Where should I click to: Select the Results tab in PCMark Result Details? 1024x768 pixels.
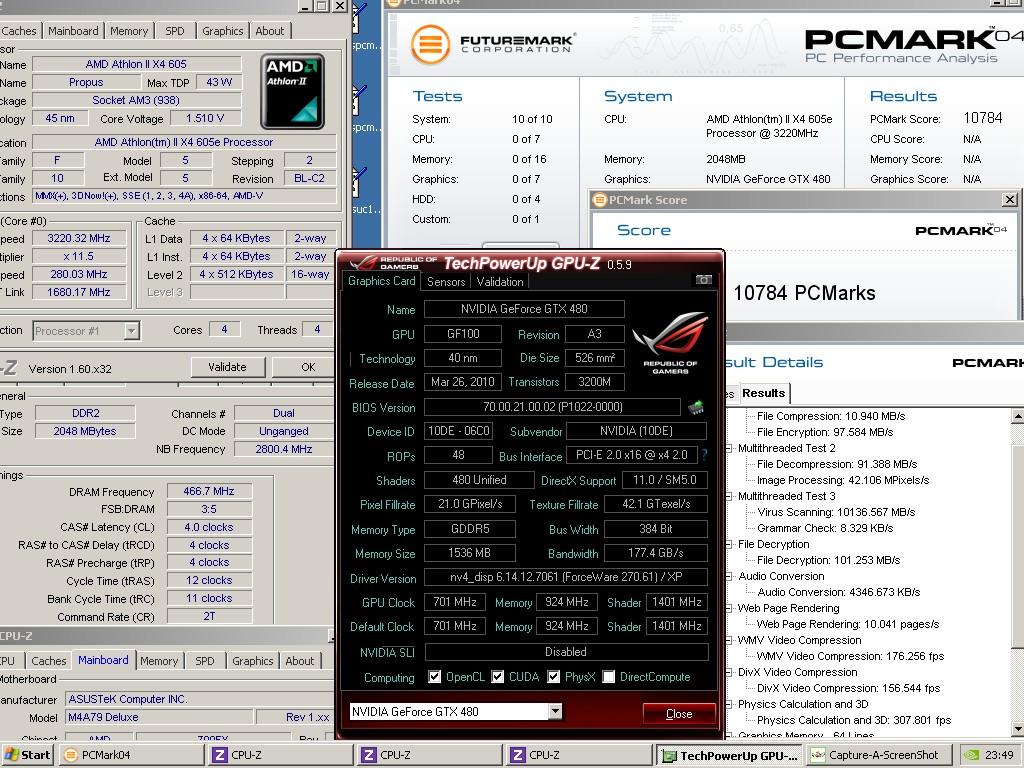coord(763,393)
